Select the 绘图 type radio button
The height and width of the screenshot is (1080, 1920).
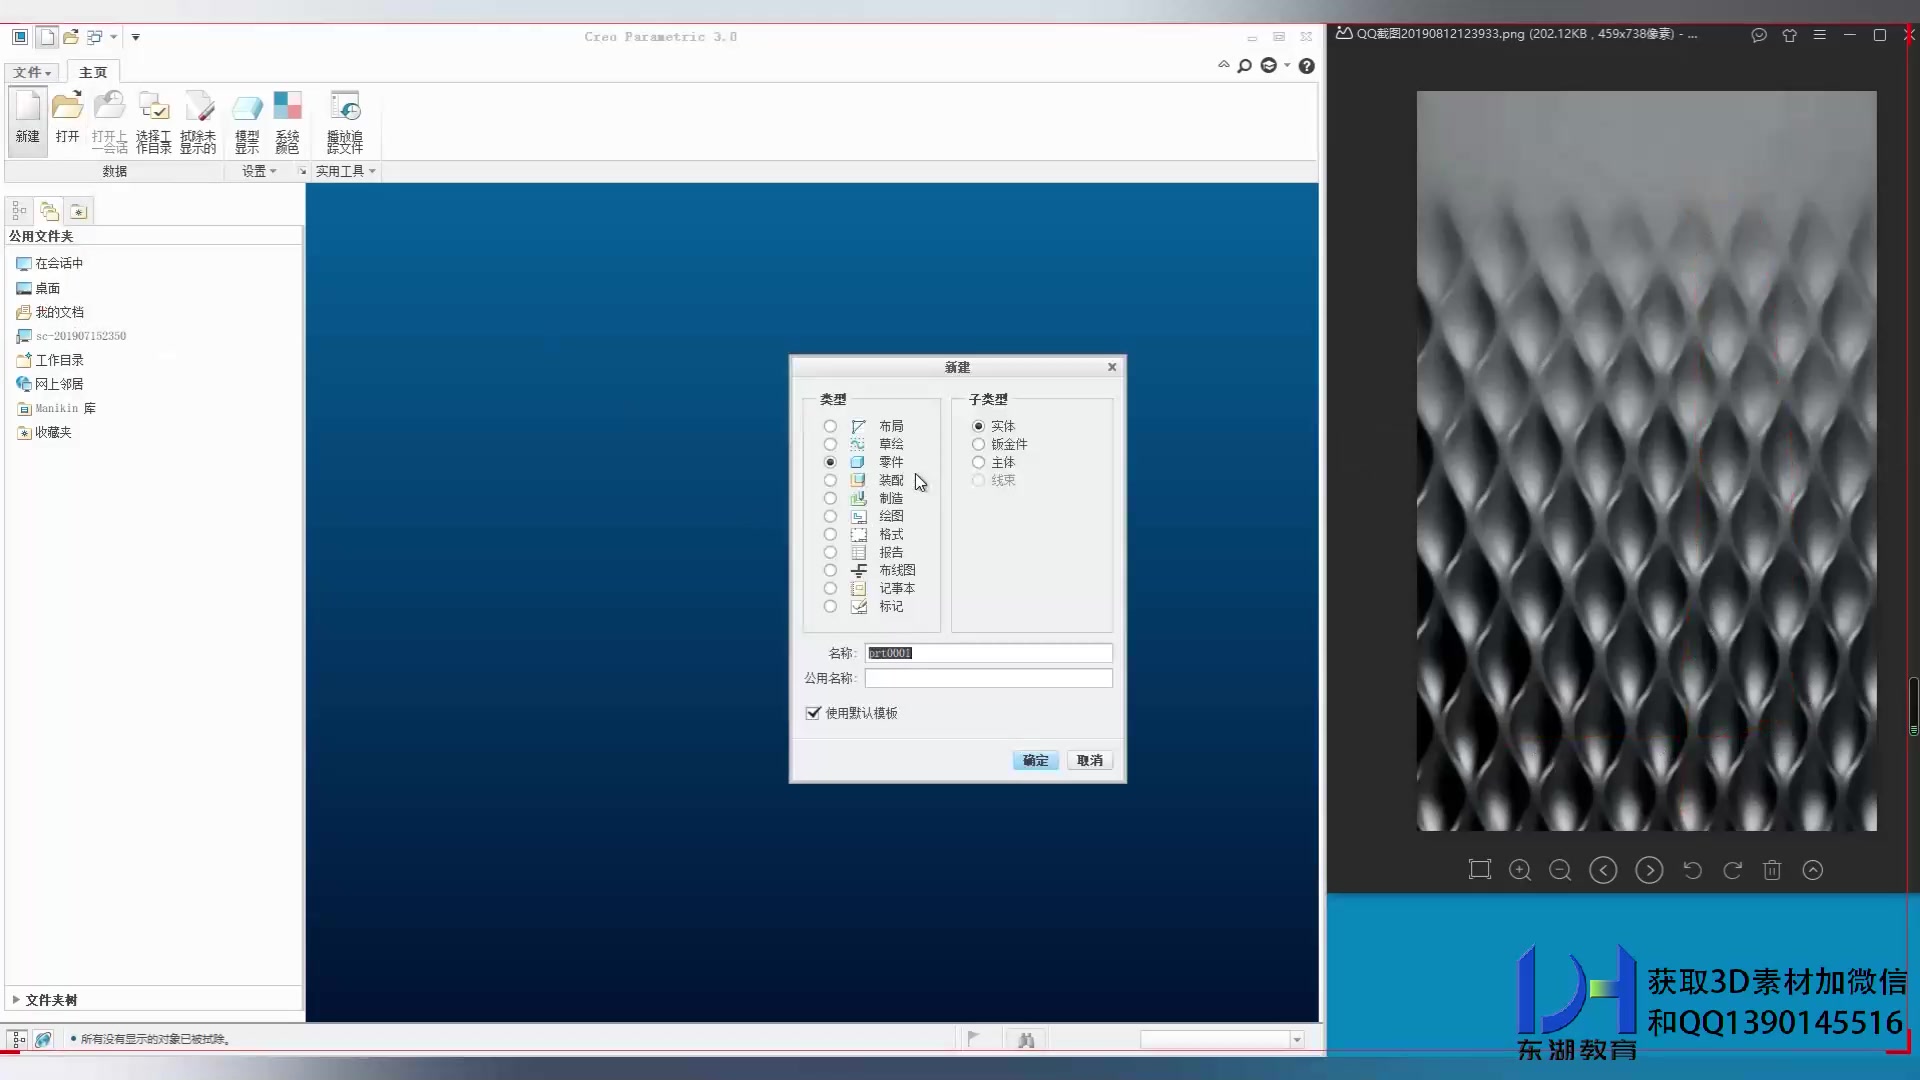(x=830, y=516)
